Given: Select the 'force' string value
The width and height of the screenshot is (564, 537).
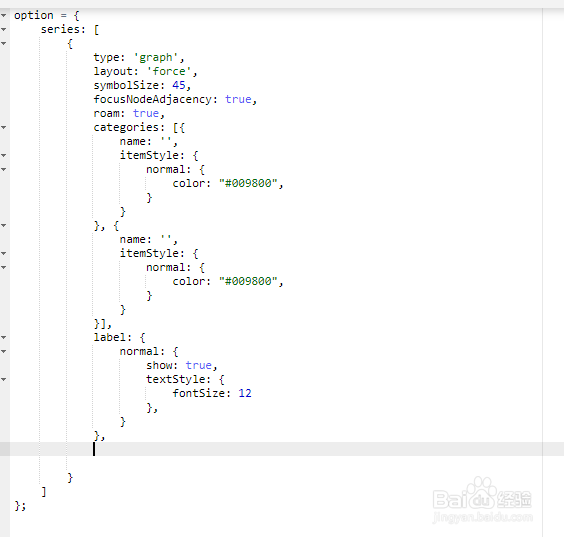Looking at the screenshot, I should pyautogui.click(x=169, y=71).
